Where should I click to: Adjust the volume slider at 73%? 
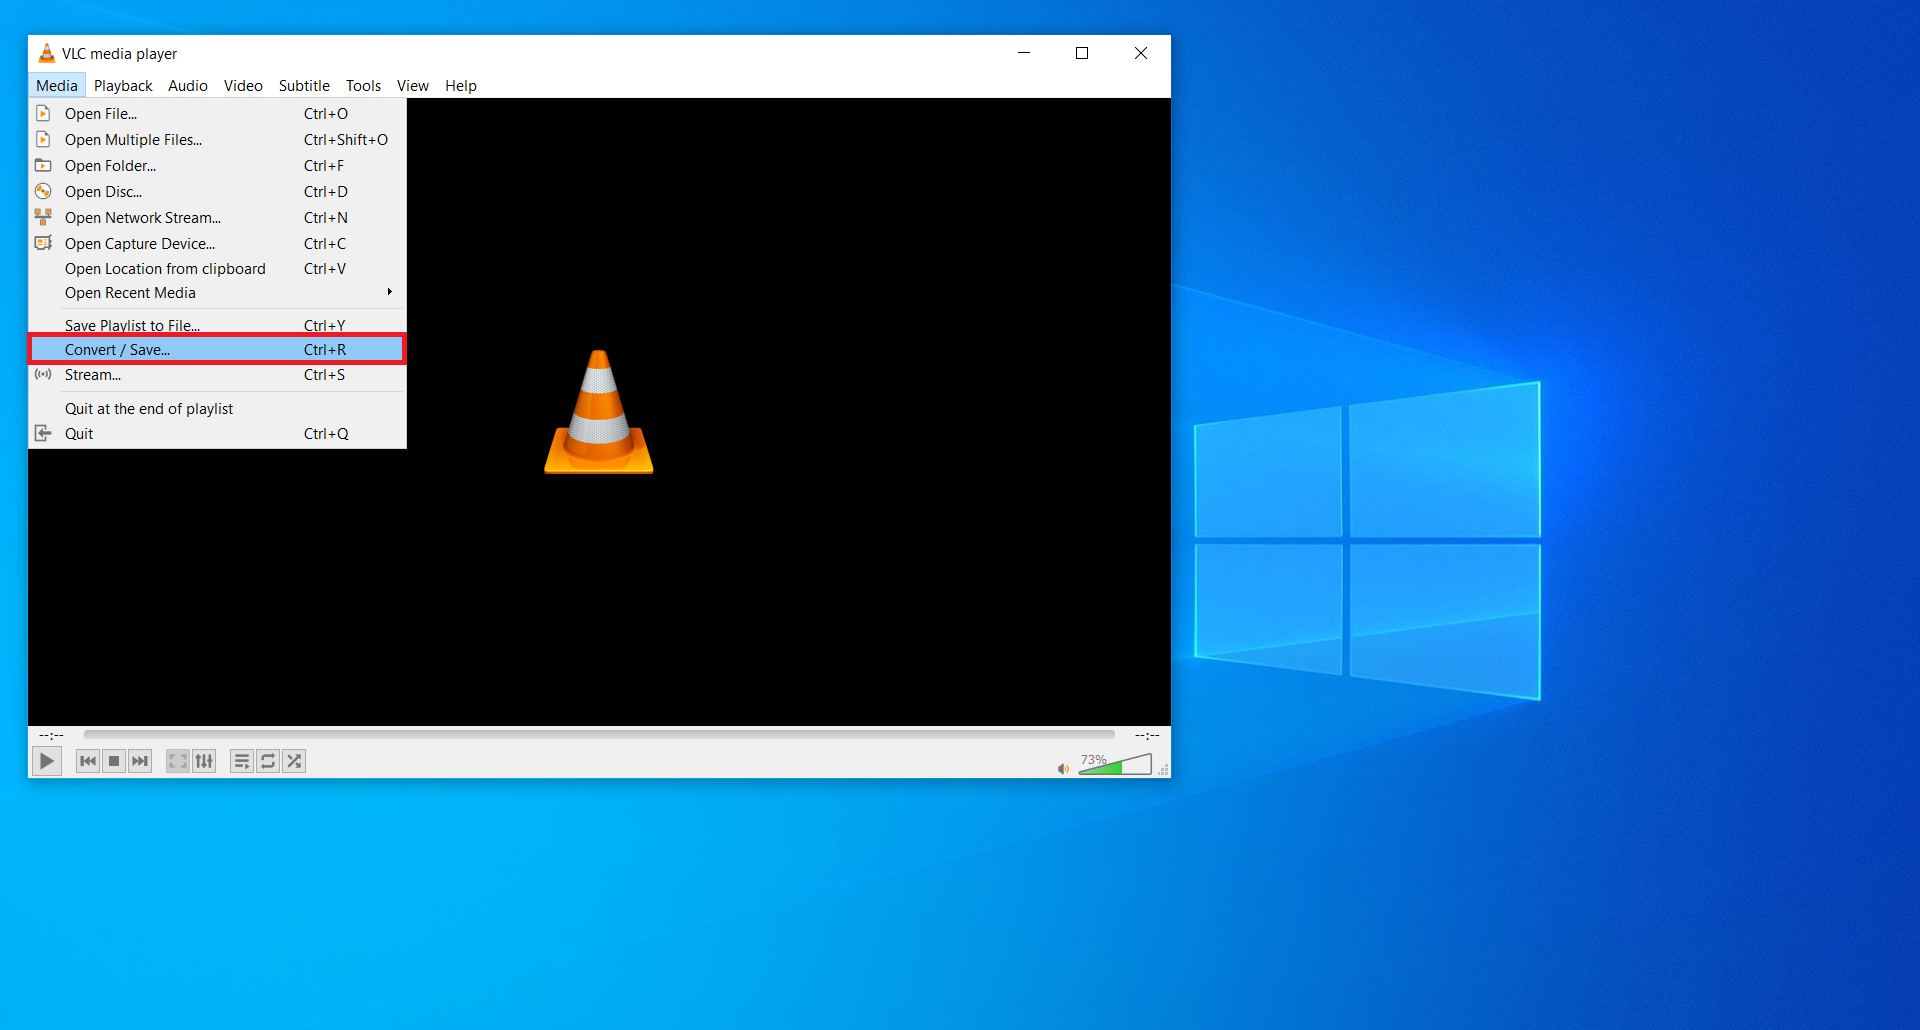coord(1115,765)
